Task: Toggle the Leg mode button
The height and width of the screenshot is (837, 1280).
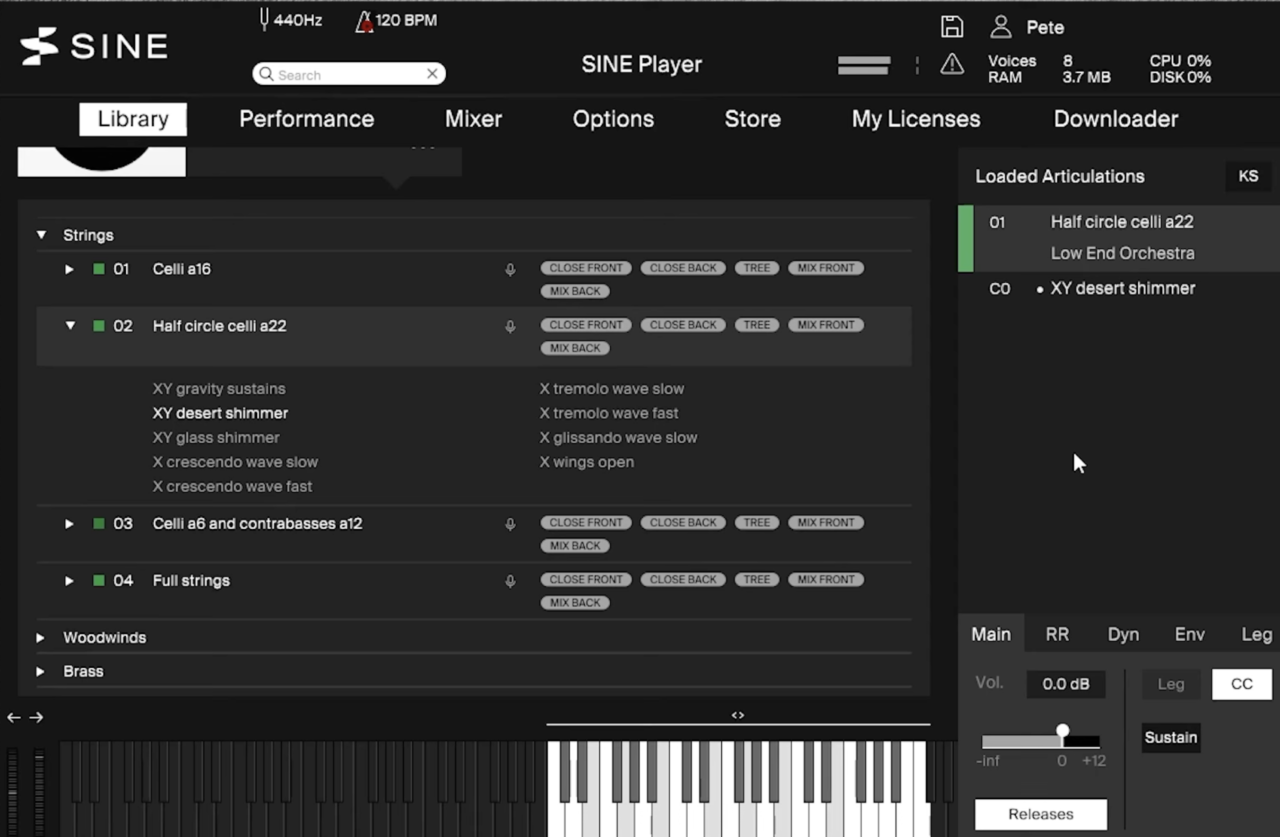Action: (1171, 684)
